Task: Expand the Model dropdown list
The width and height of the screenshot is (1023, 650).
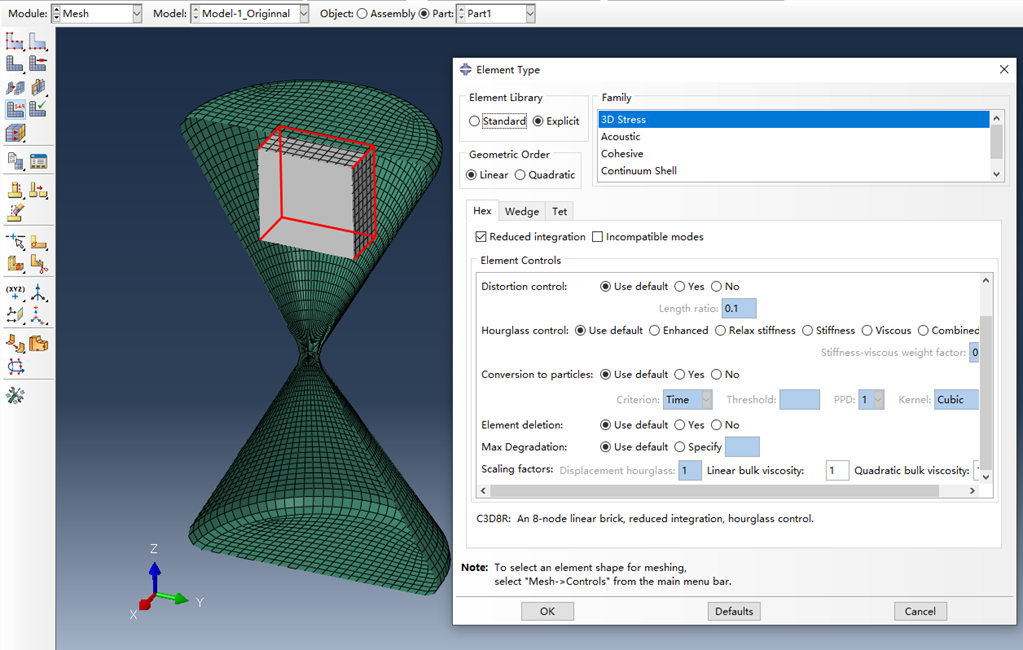Action: click(x=249, y=14)
